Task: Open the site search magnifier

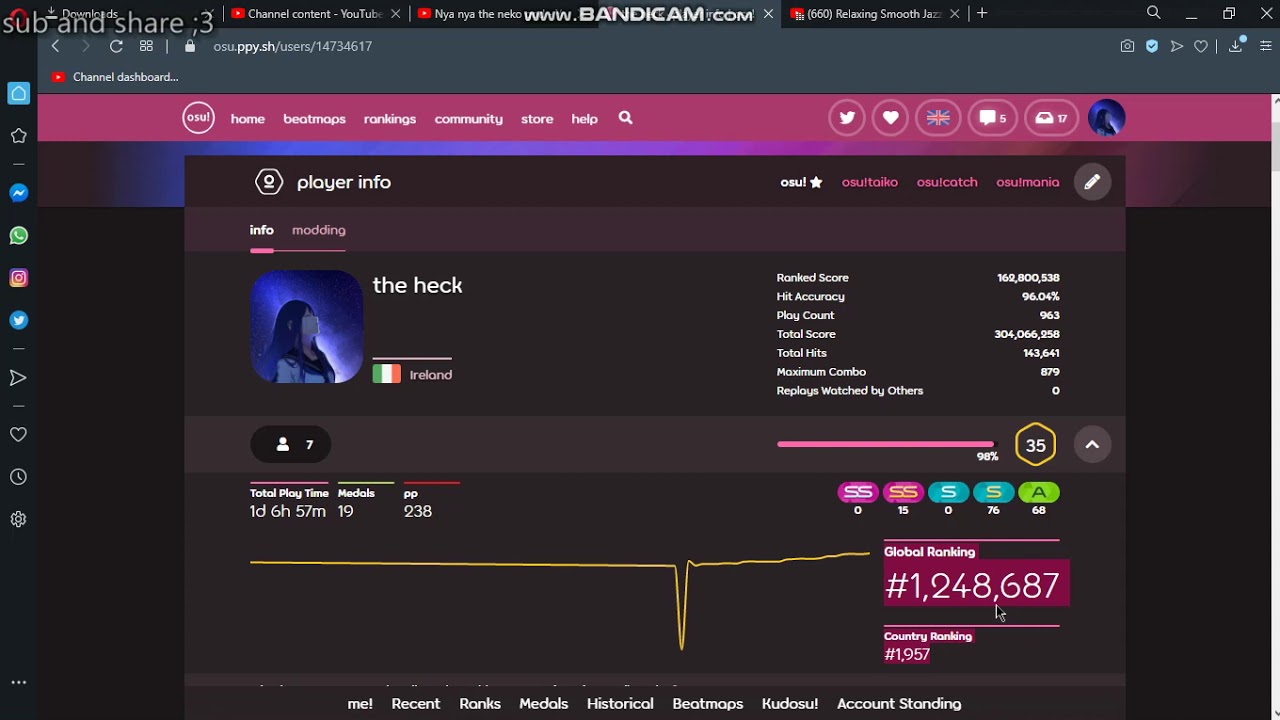Action: point(626,118)
